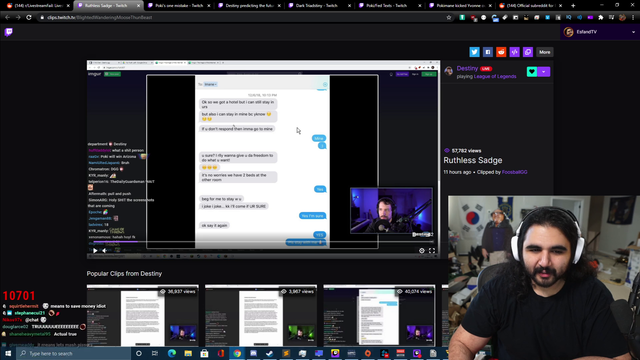Open Microsoft Store from taskbar

tap(204, 353)
